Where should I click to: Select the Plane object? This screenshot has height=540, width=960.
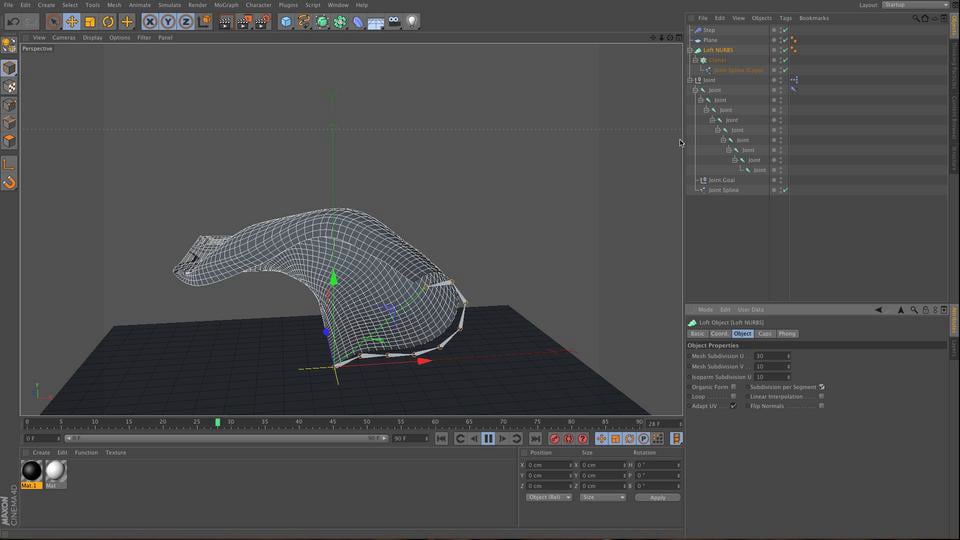point(710,40)
